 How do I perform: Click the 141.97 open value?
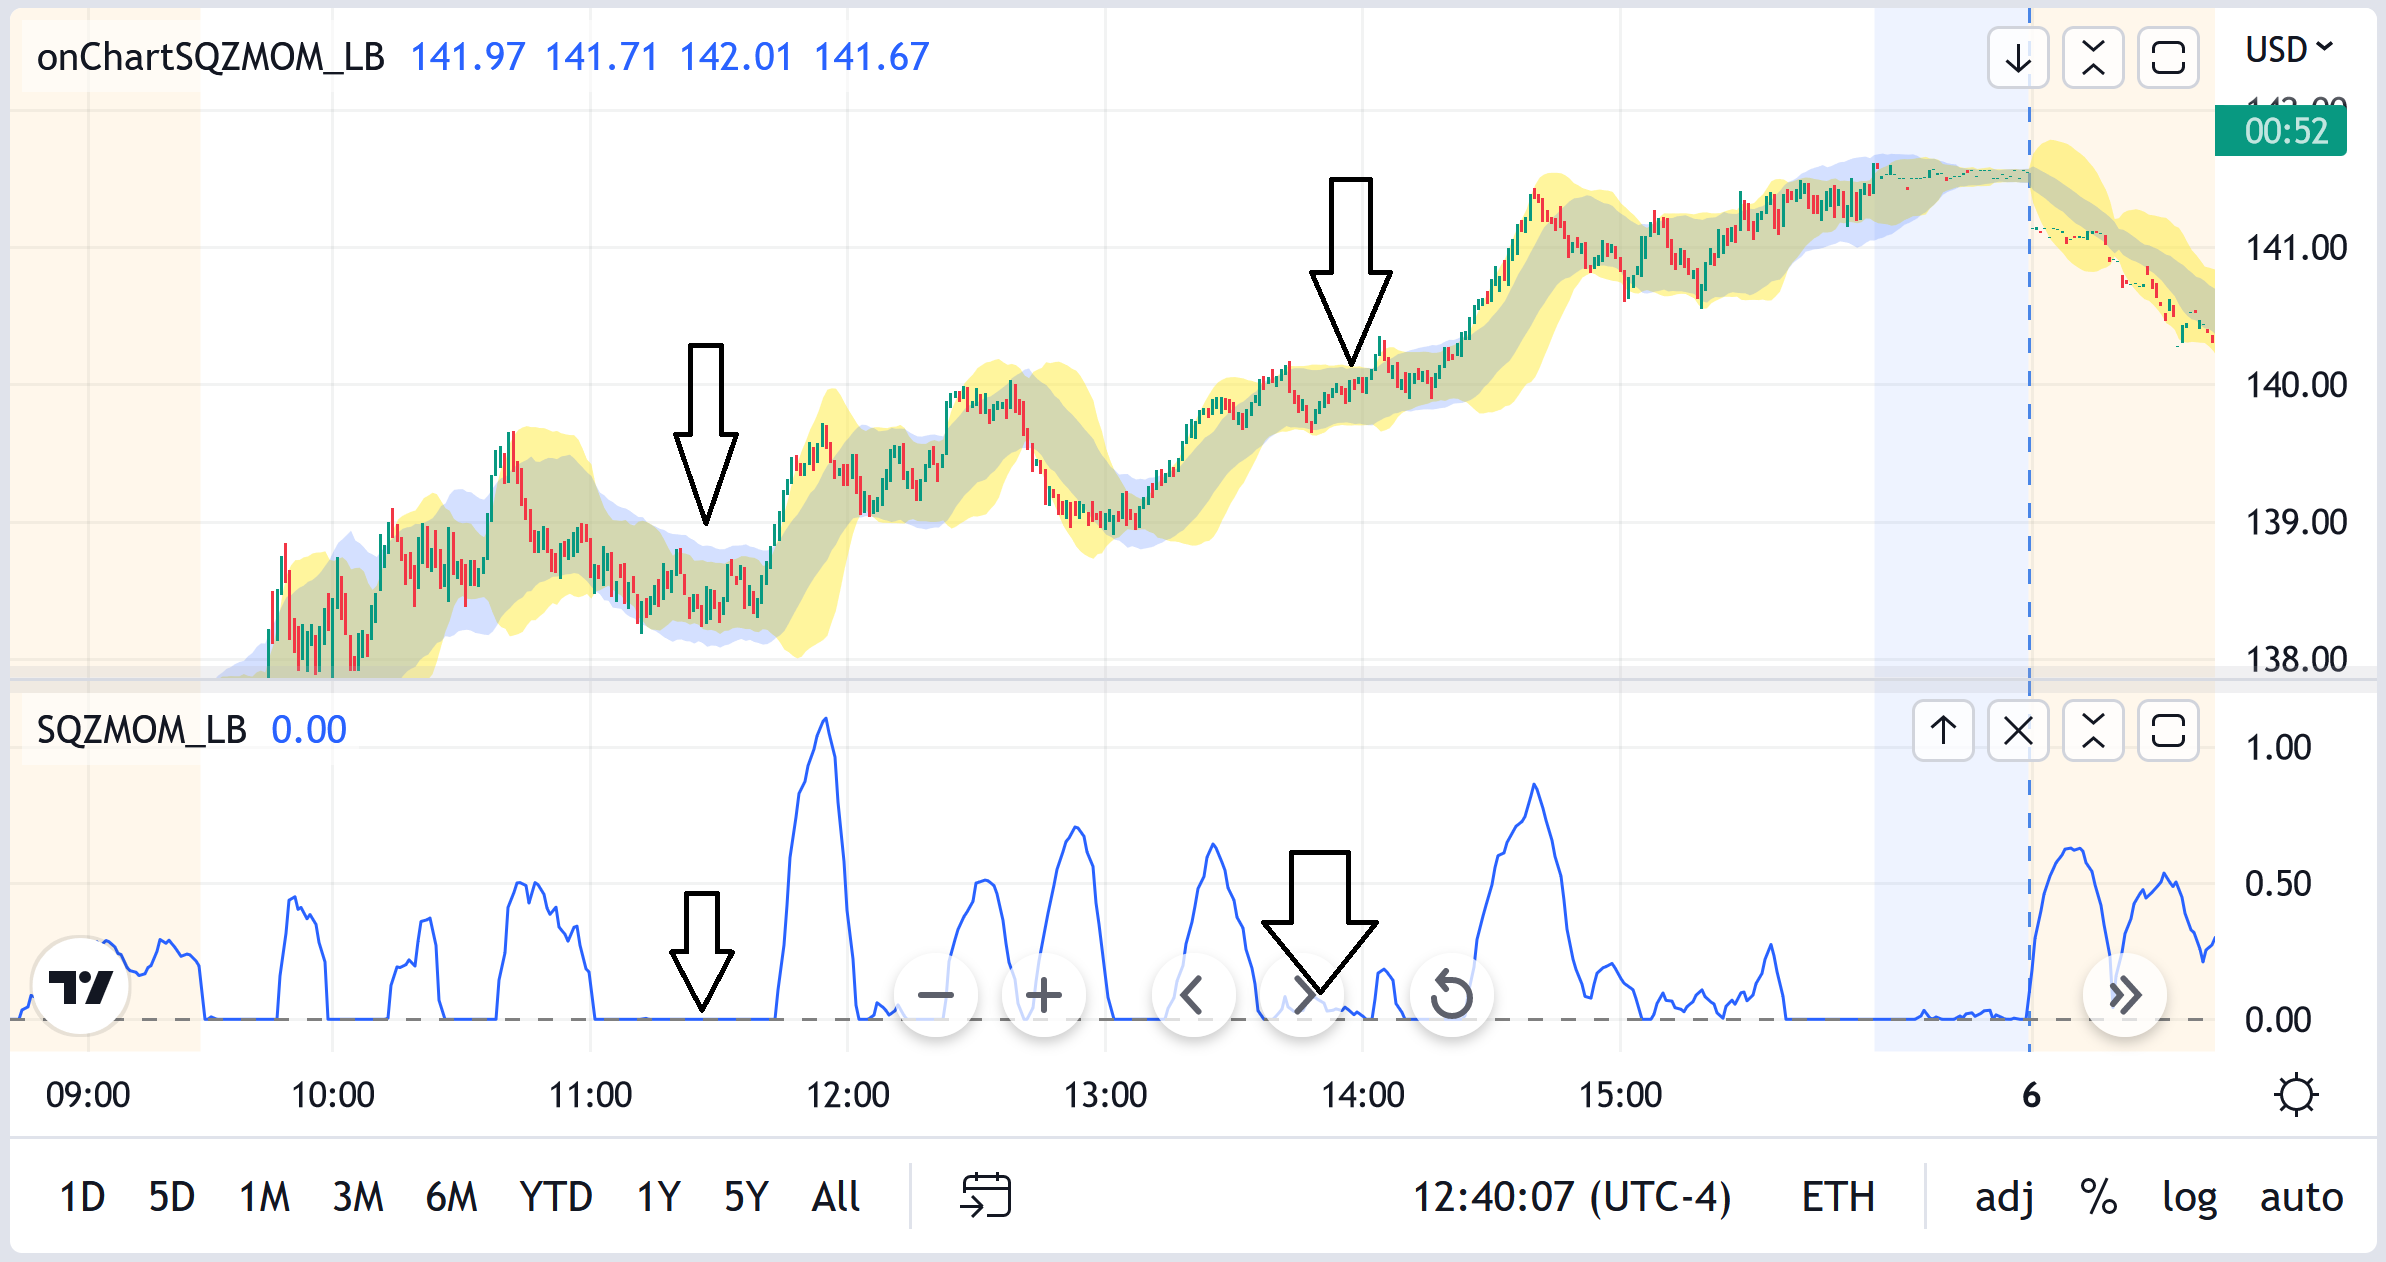pos(468,57)
